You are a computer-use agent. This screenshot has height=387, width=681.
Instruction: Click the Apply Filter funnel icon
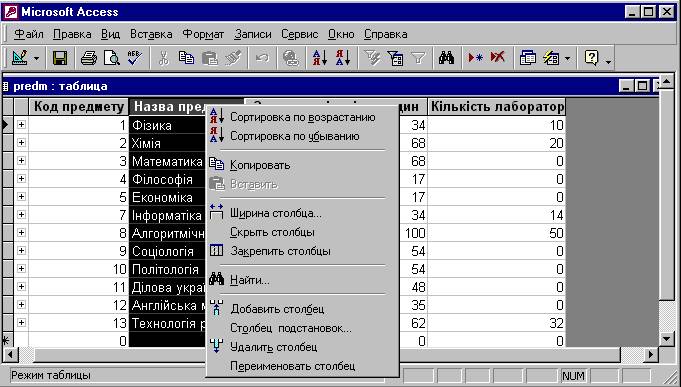pos(418,58)
